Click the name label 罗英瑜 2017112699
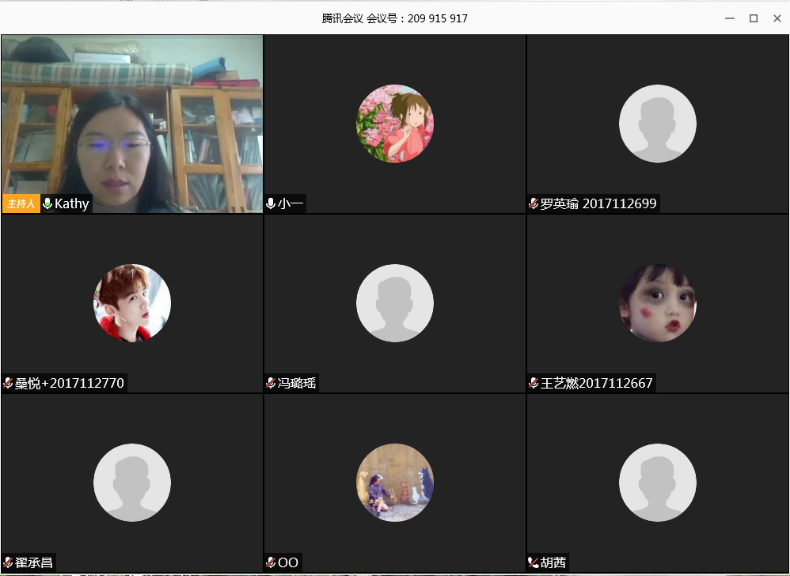Screen dimensions: 790x576 (598, 204)
